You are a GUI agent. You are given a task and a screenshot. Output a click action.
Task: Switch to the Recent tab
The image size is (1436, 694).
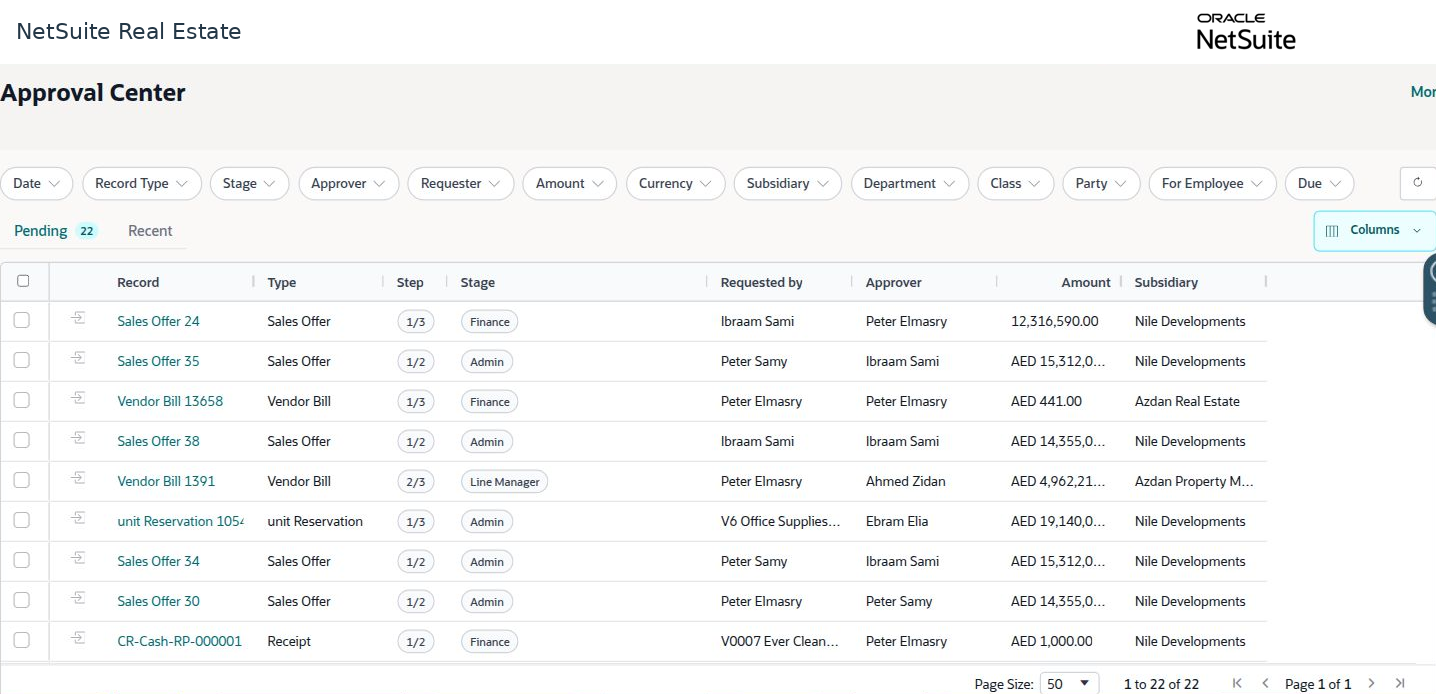click(x=150, y=231)
